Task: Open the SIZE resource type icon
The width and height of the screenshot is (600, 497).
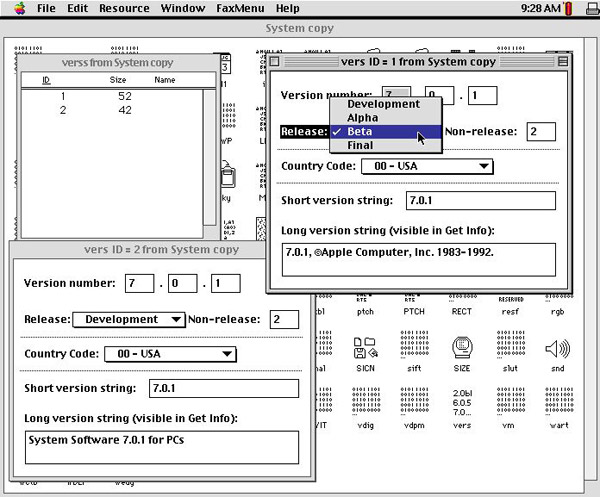Action: [462, 352]
